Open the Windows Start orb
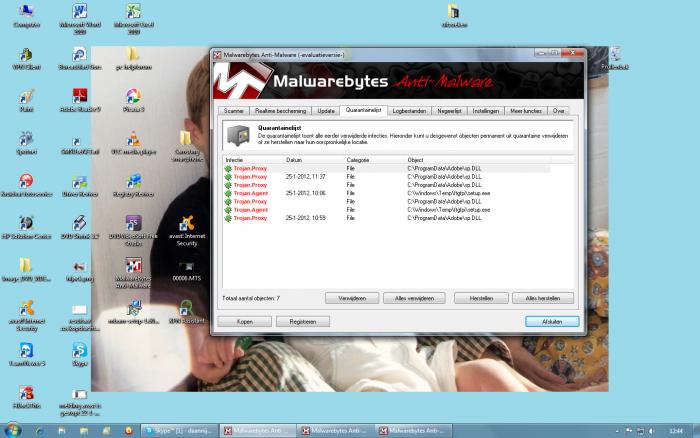The width and height of the screenshot is (700, 438). pyautogui.click(x=12, y=430)
